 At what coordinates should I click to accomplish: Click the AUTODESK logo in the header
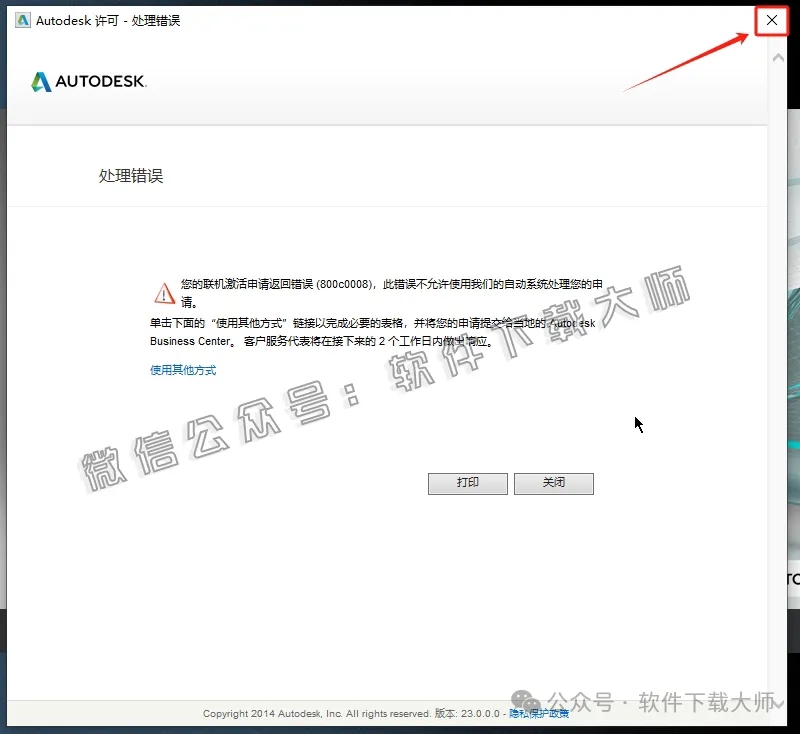tap(89, 82)
